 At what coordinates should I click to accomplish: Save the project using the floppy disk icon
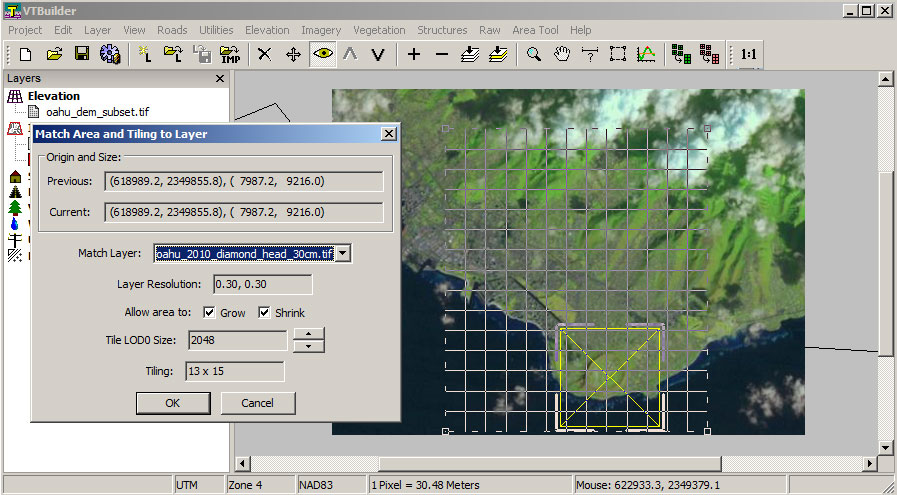(82, 54)
